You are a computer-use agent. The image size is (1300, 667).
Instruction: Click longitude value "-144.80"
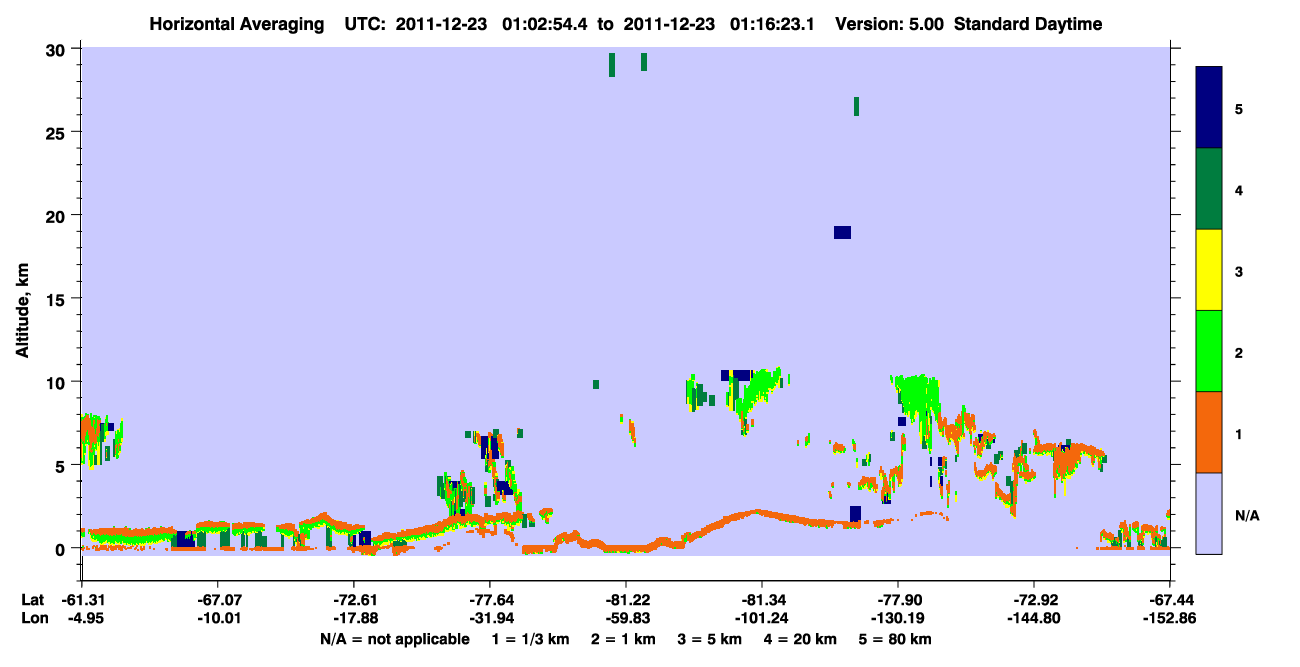[1033, 618]
